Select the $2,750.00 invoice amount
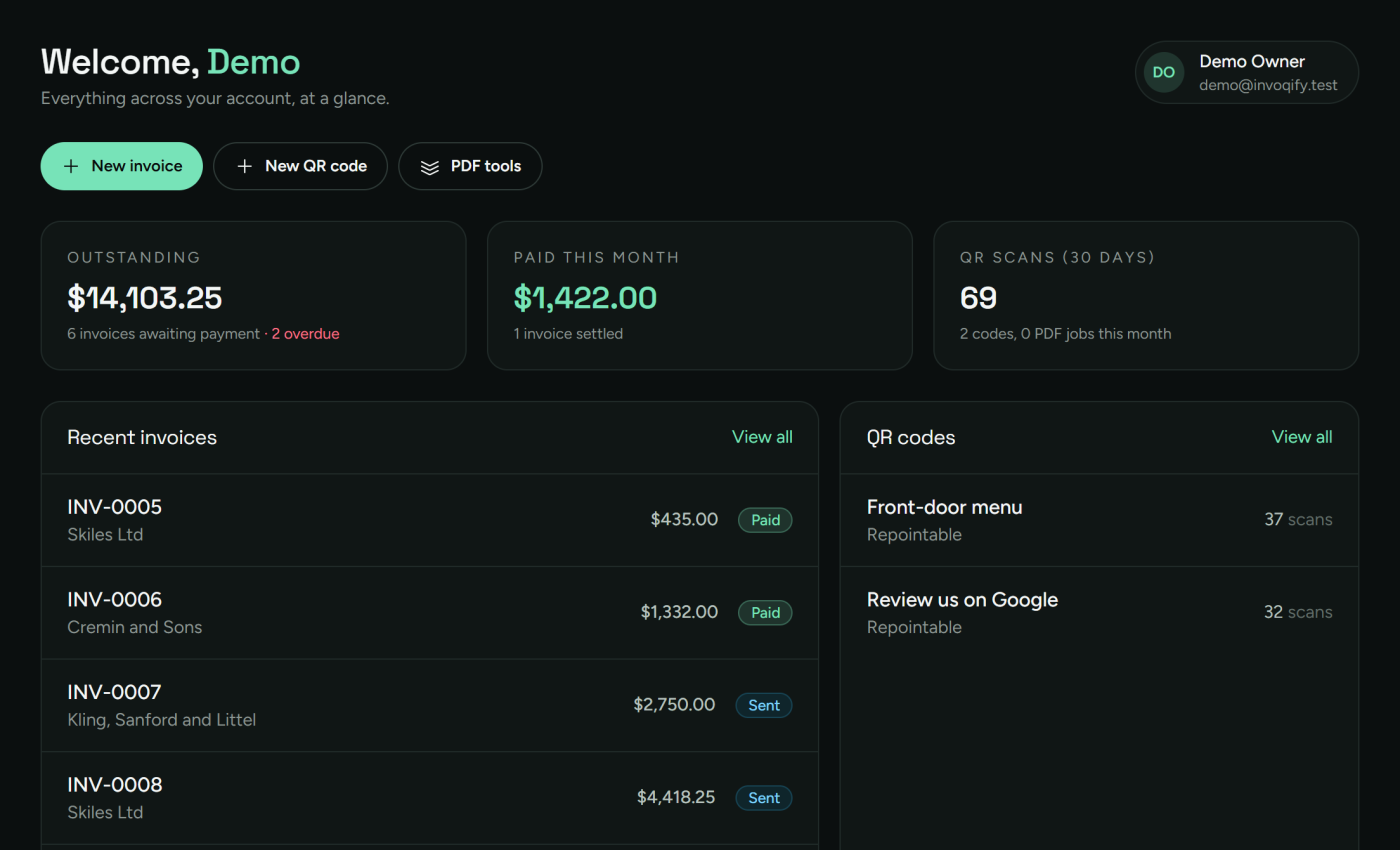Image resolution: width=1400 pixels, height=850 pixels. 674,705
